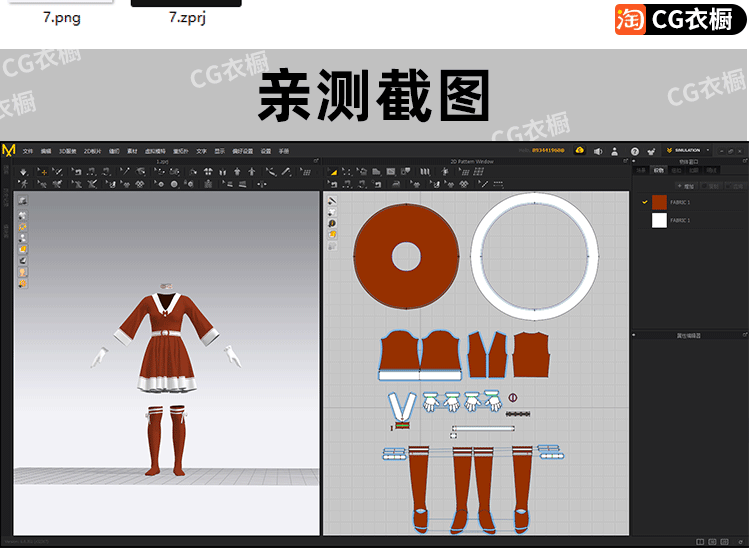Open the 文件 menu
Image resolution: width=750 pixels, height=552 pixels.
(x=28, y=151)
